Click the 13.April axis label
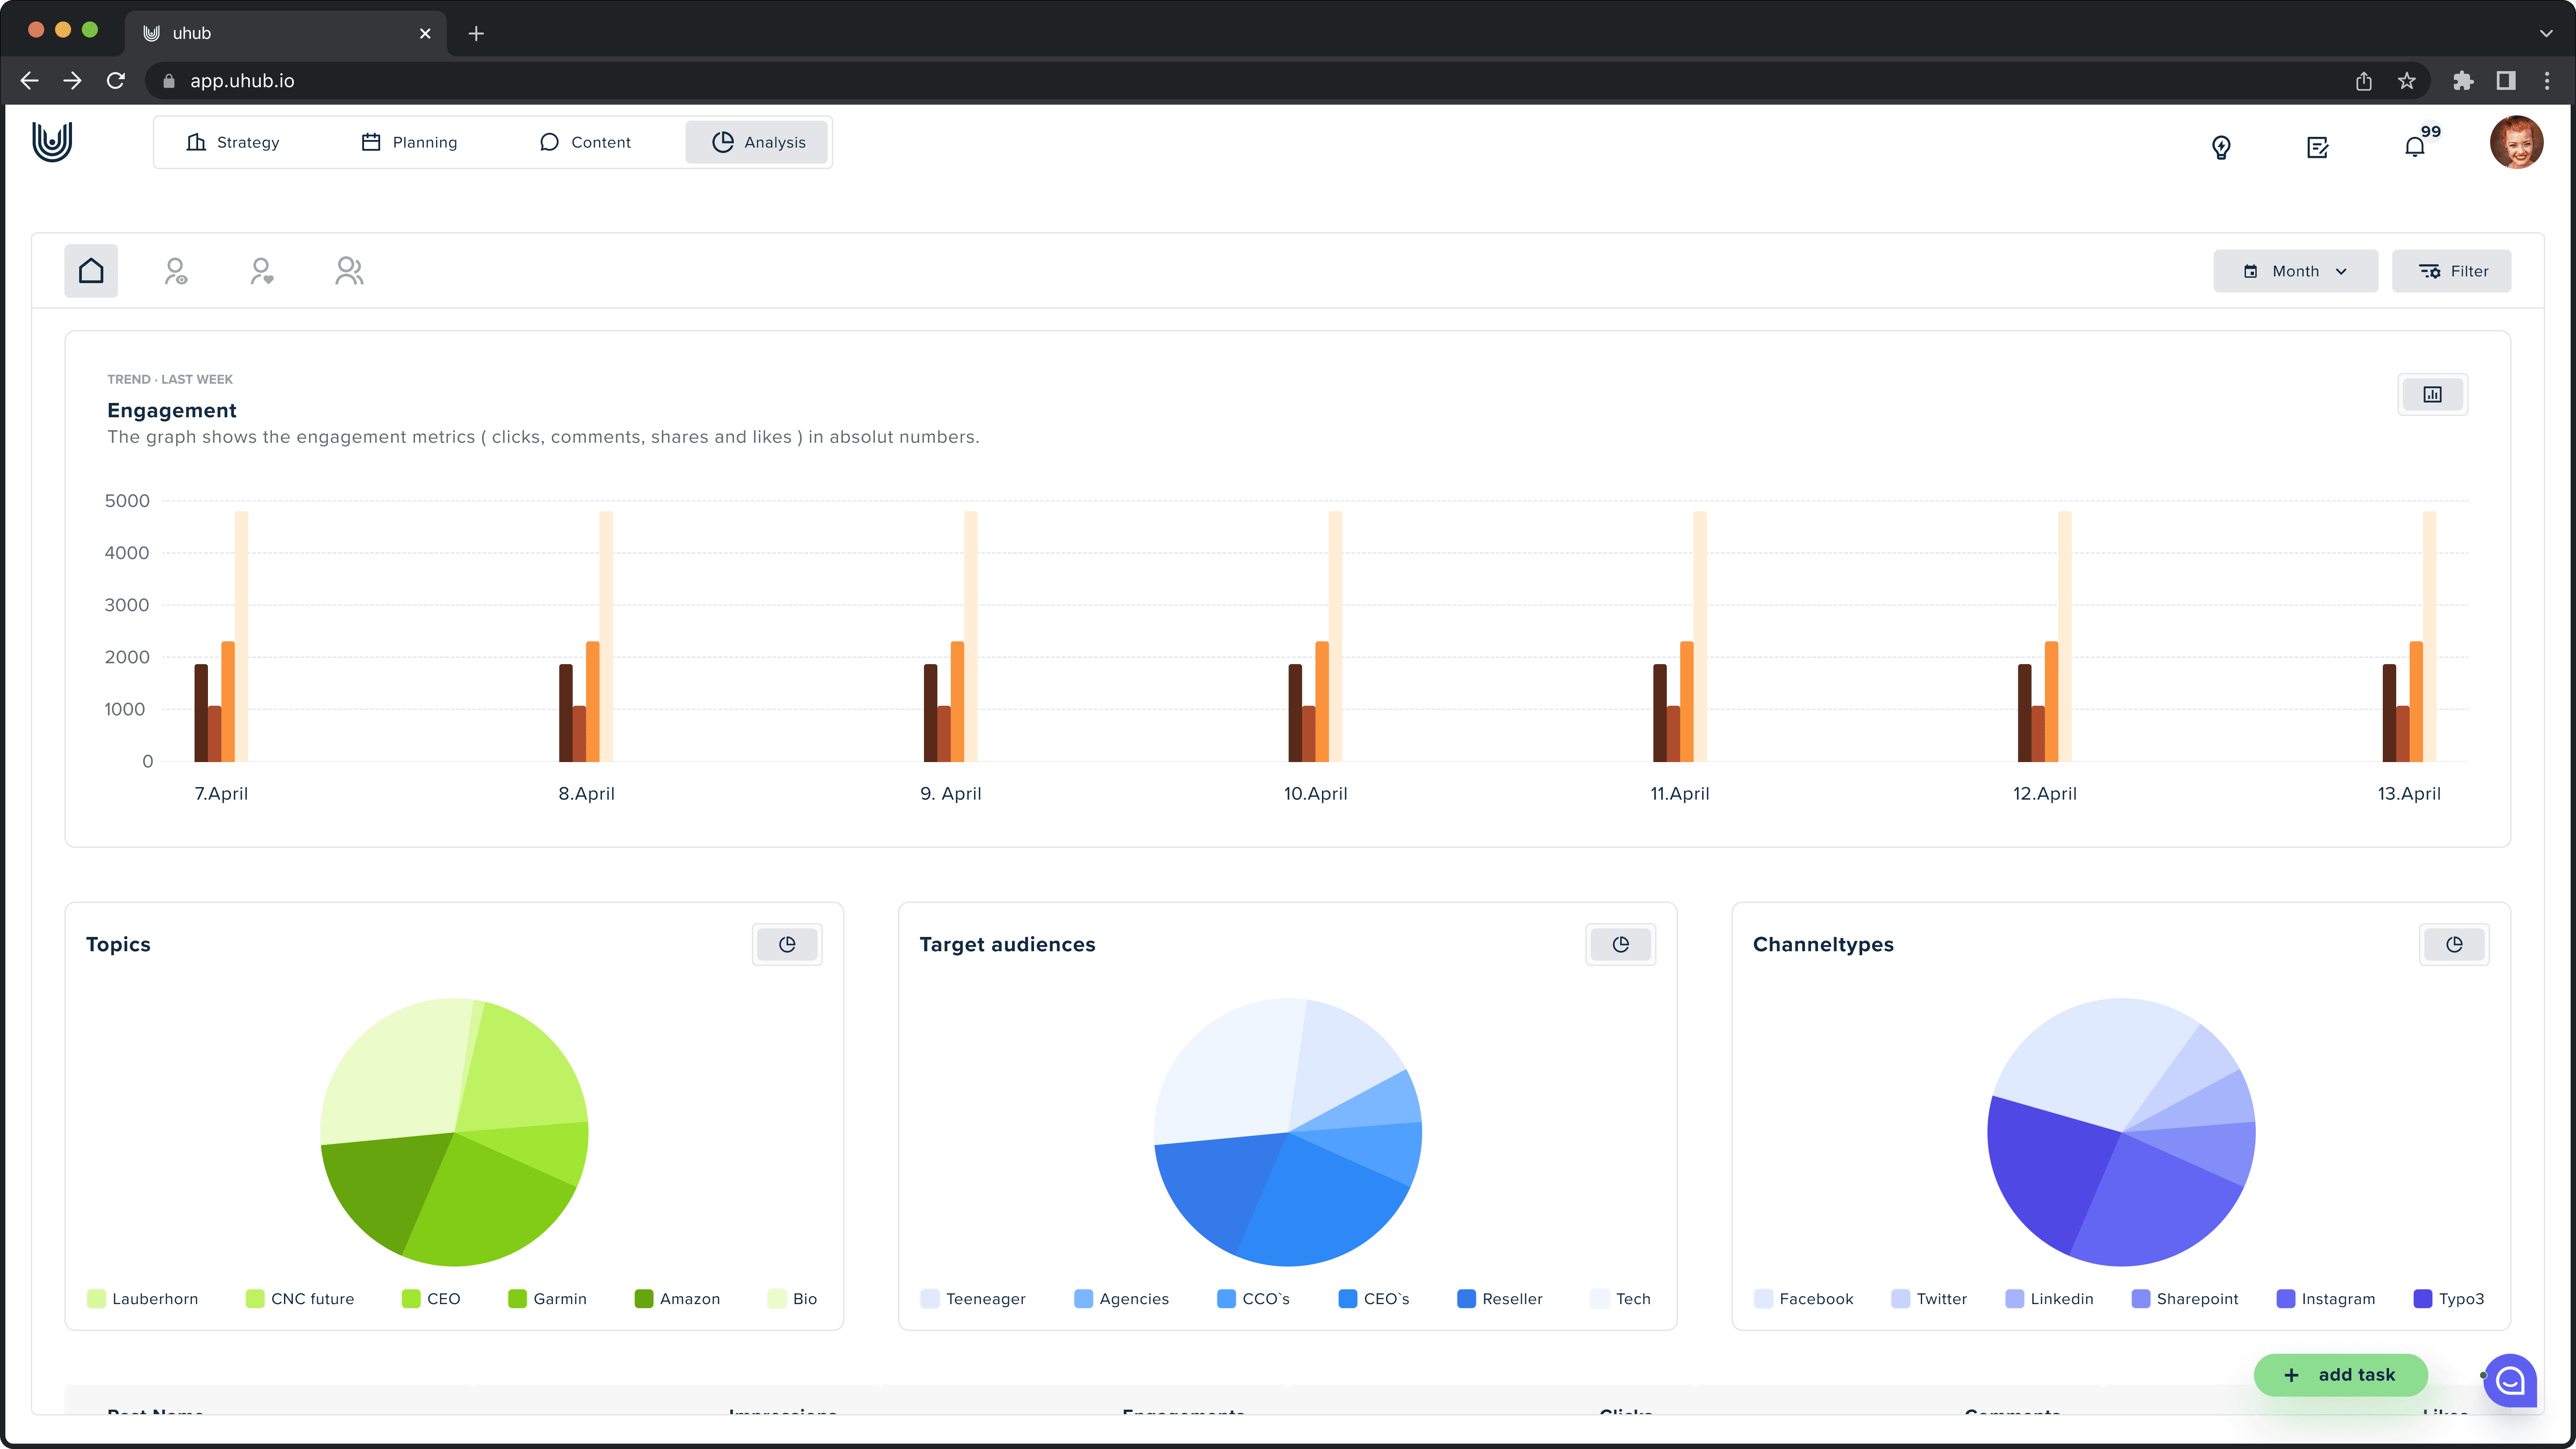This screenshot has width=2576, height=1449. point(2409,793)
